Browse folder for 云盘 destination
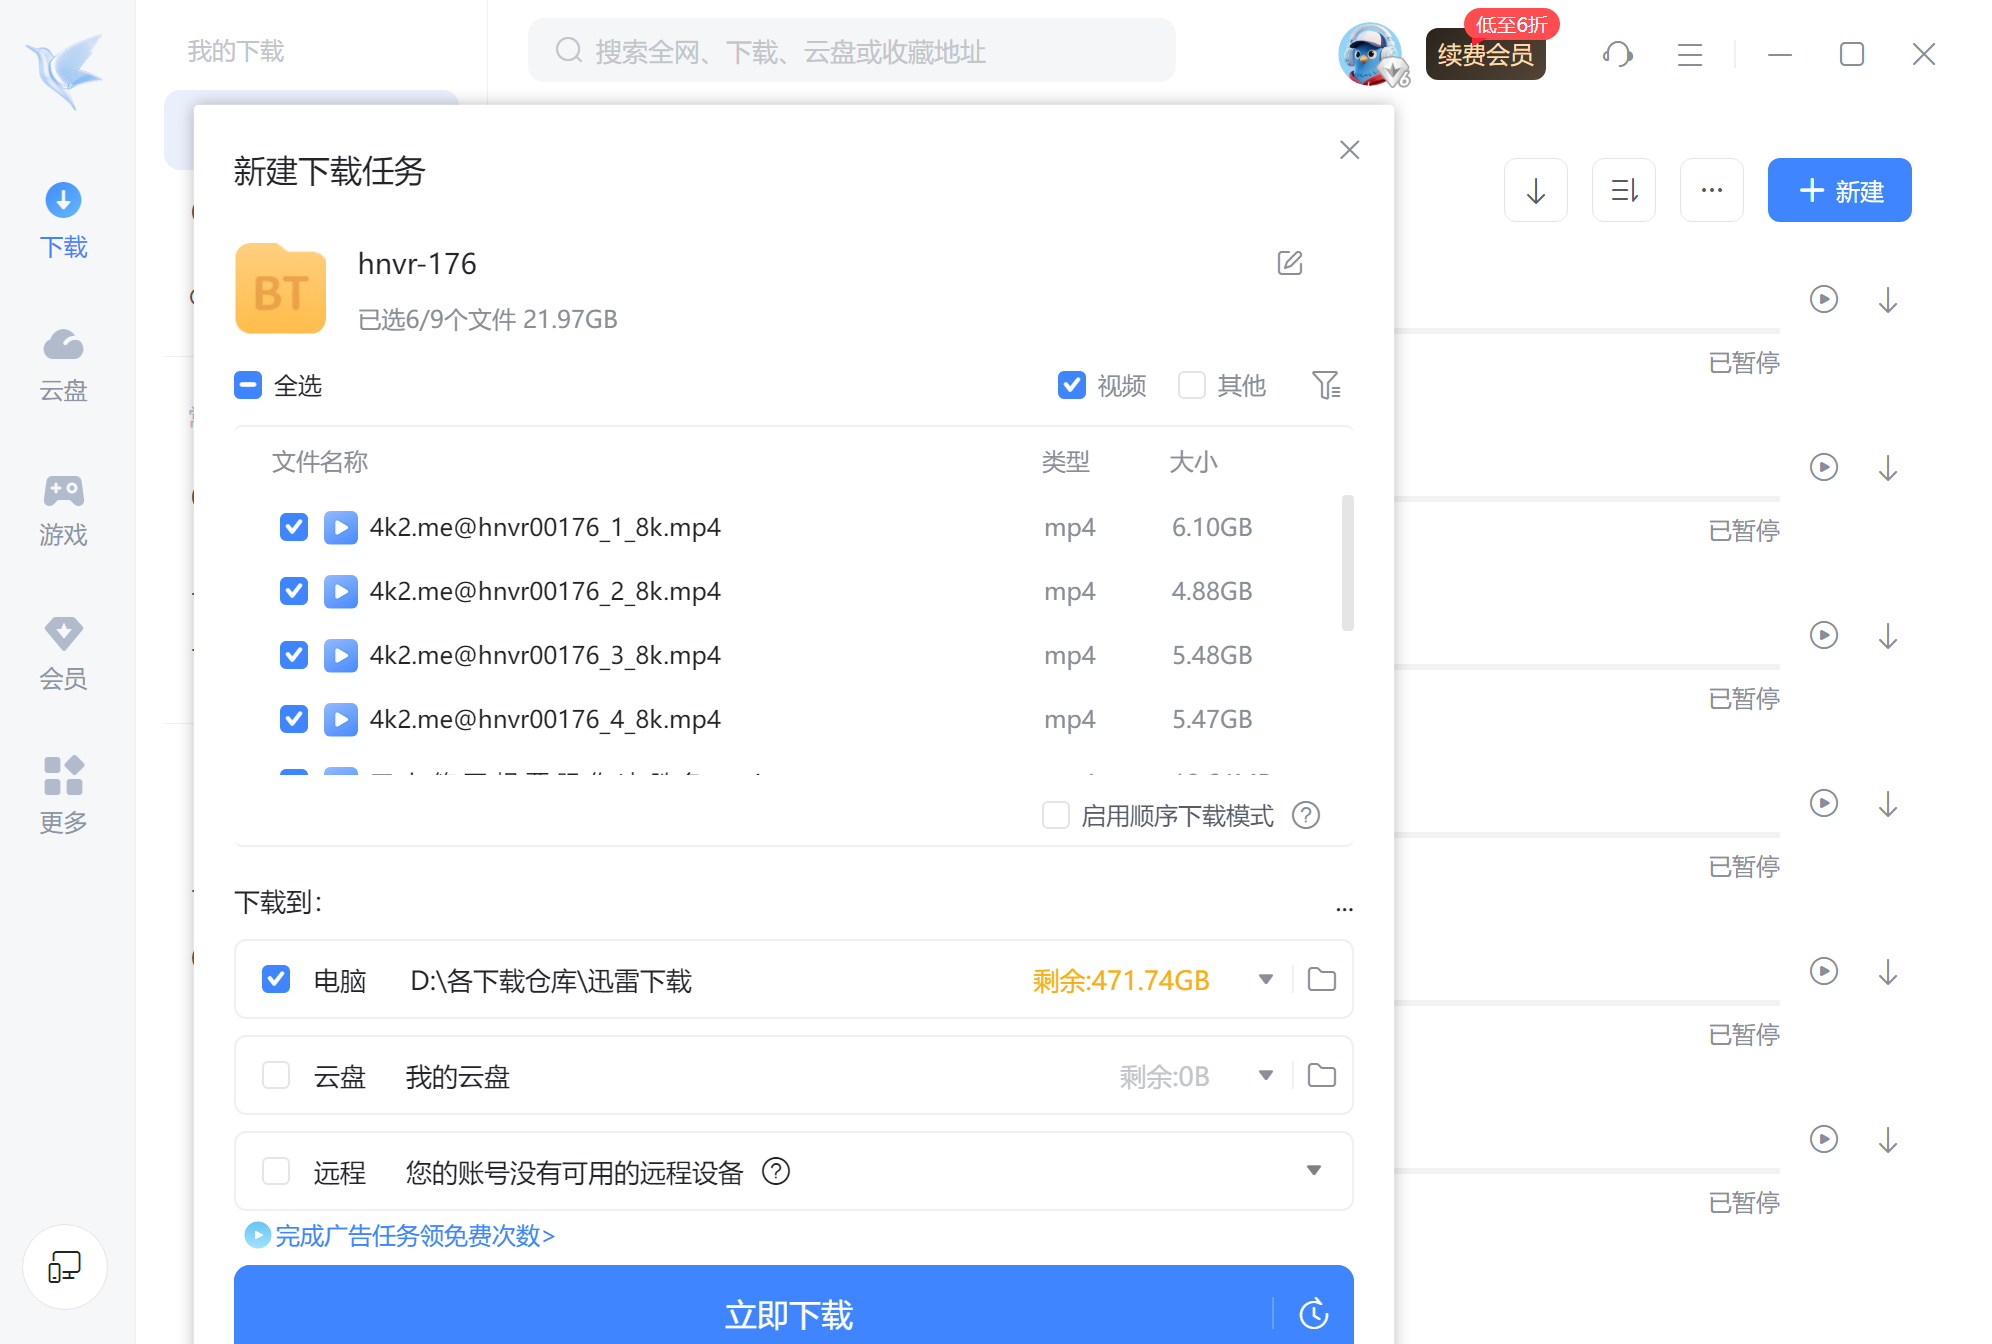Screen dimensions: 1992x1344 pos(1322,1075)
